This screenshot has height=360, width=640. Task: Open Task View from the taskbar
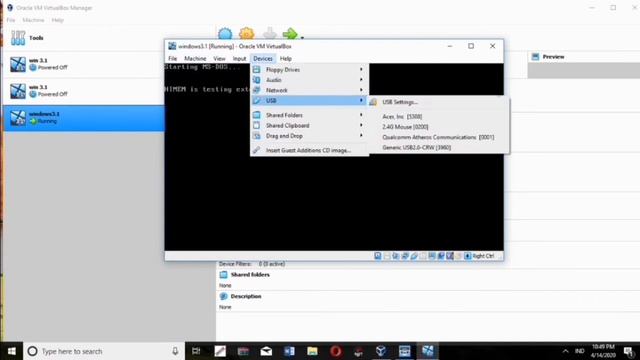(x=196, y=351)
